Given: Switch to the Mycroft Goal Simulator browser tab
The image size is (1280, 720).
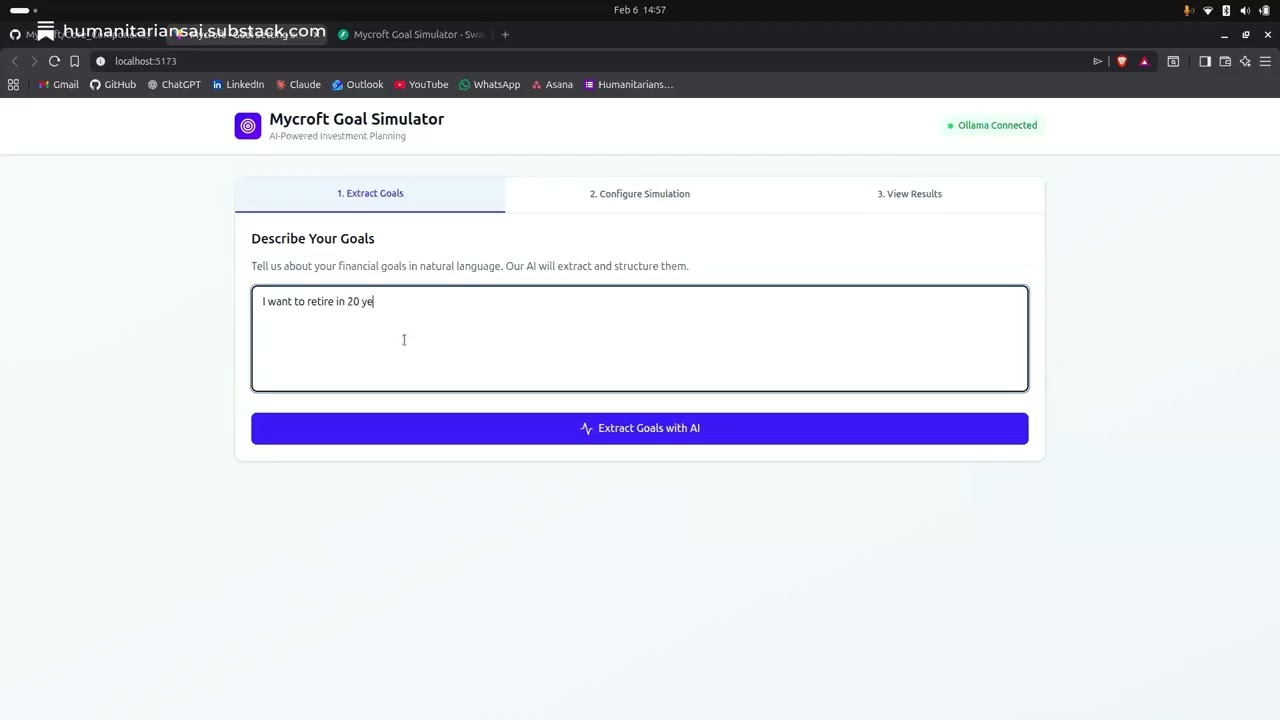Looking at the screenshot, I should click(x=412, y=34).
